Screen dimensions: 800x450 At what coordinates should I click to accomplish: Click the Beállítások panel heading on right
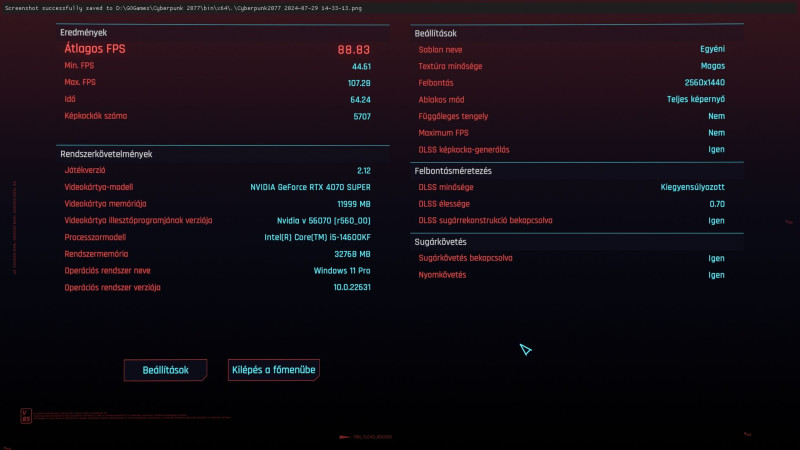[435, 34]
